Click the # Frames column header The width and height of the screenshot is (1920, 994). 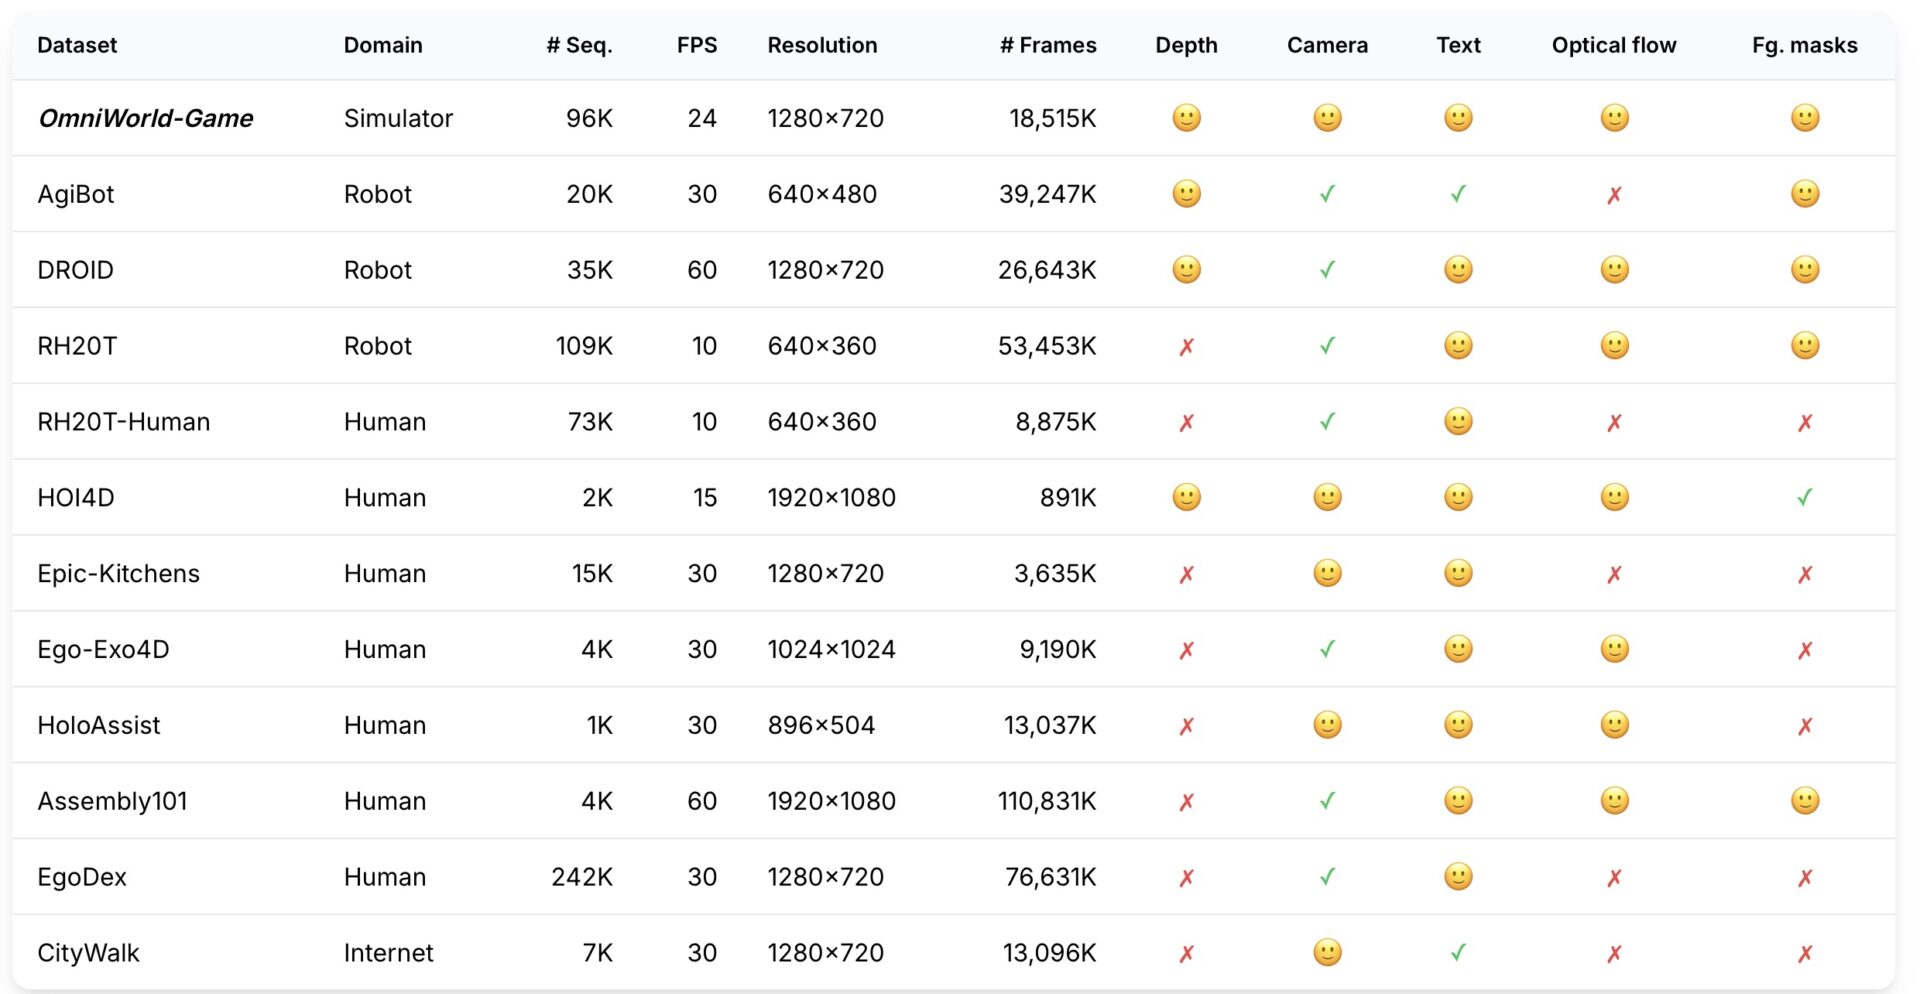click(1048, 45)
